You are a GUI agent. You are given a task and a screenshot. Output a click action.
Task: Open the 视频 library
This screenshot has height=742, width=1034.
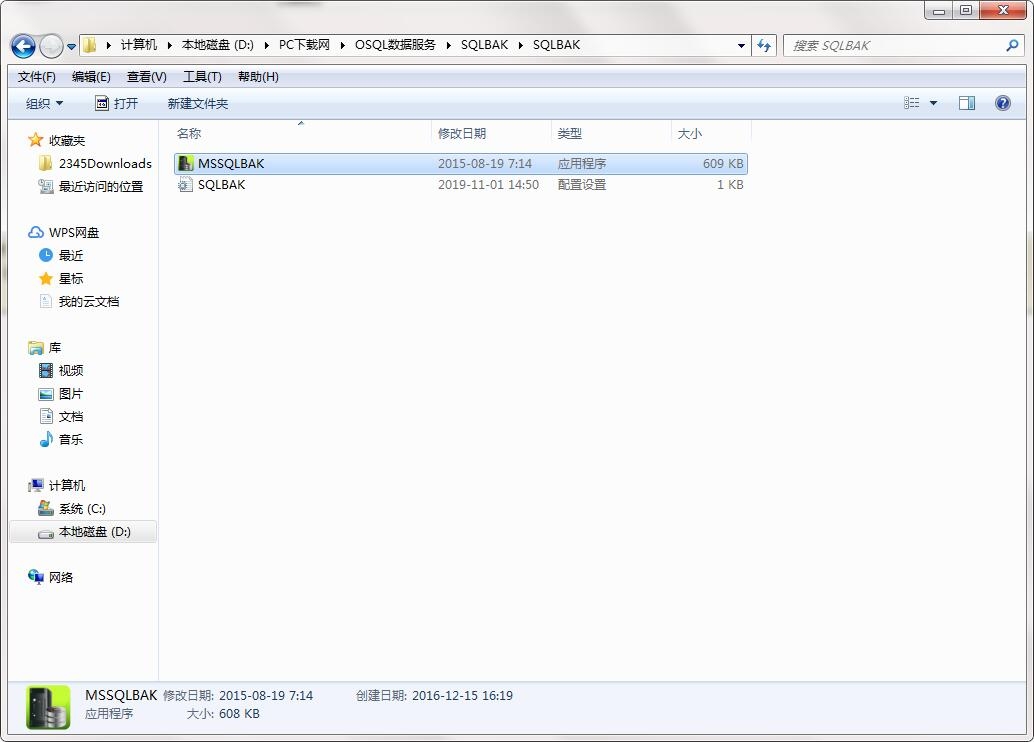[71, 371]
